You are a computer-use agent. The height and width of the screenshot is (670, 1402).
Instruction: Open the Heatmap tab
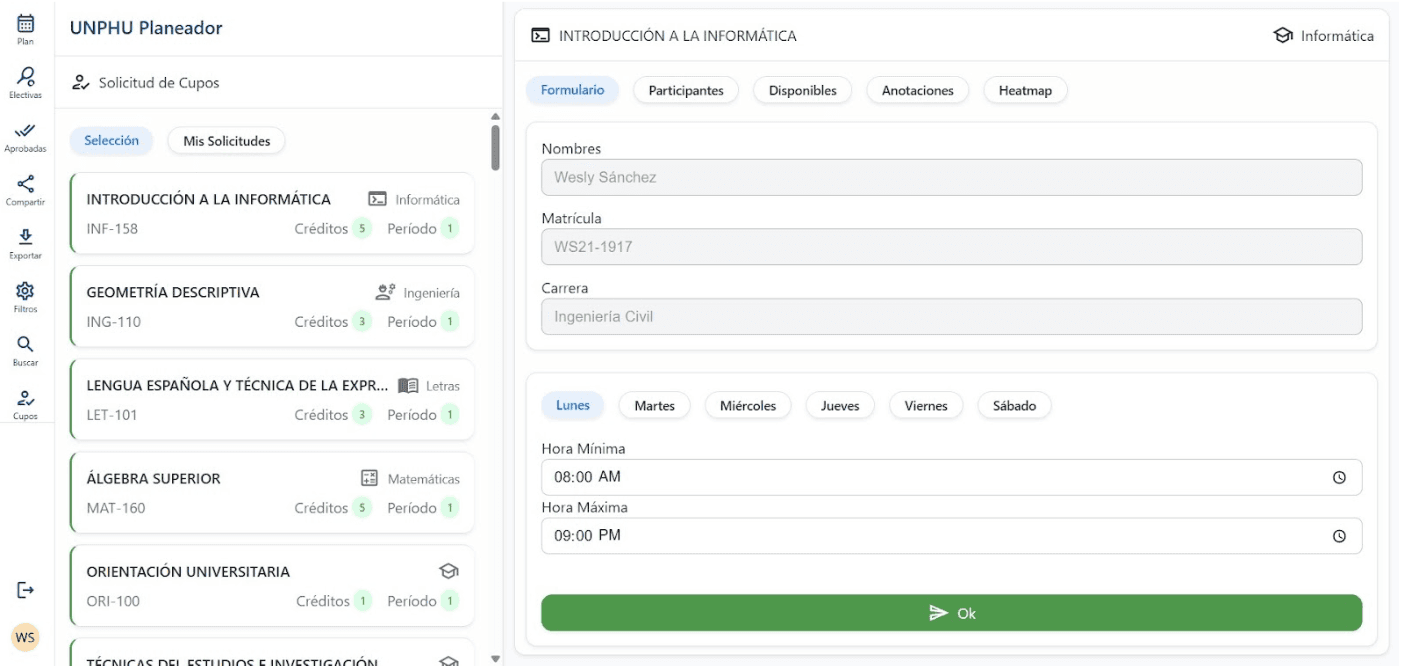click(x=1025, y=90)
